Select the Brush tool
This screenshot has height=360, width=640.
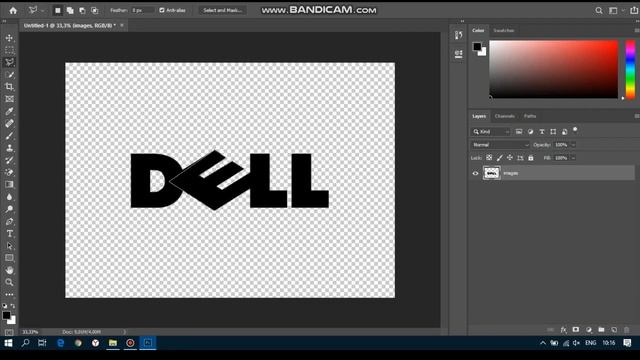click(9, 136)
